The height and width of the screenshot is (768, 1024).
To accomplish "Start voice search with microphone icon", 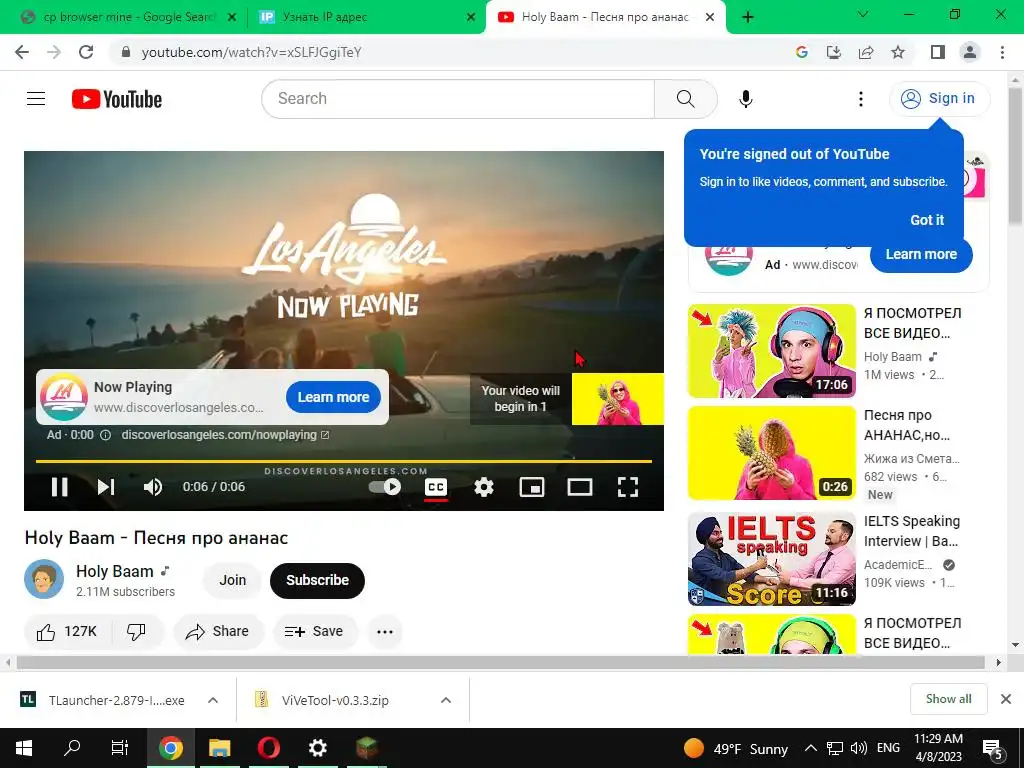I will point(745,99).
